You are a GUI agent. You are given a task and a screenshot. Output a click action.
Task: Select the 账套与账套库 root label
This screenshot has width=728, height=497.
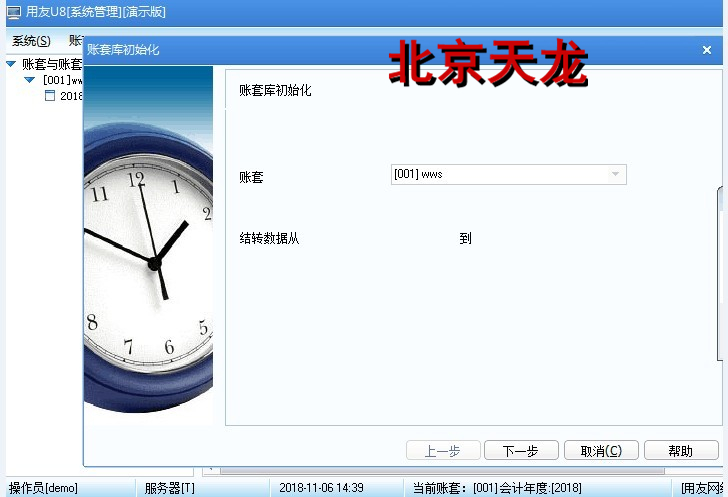click(52, 64)
